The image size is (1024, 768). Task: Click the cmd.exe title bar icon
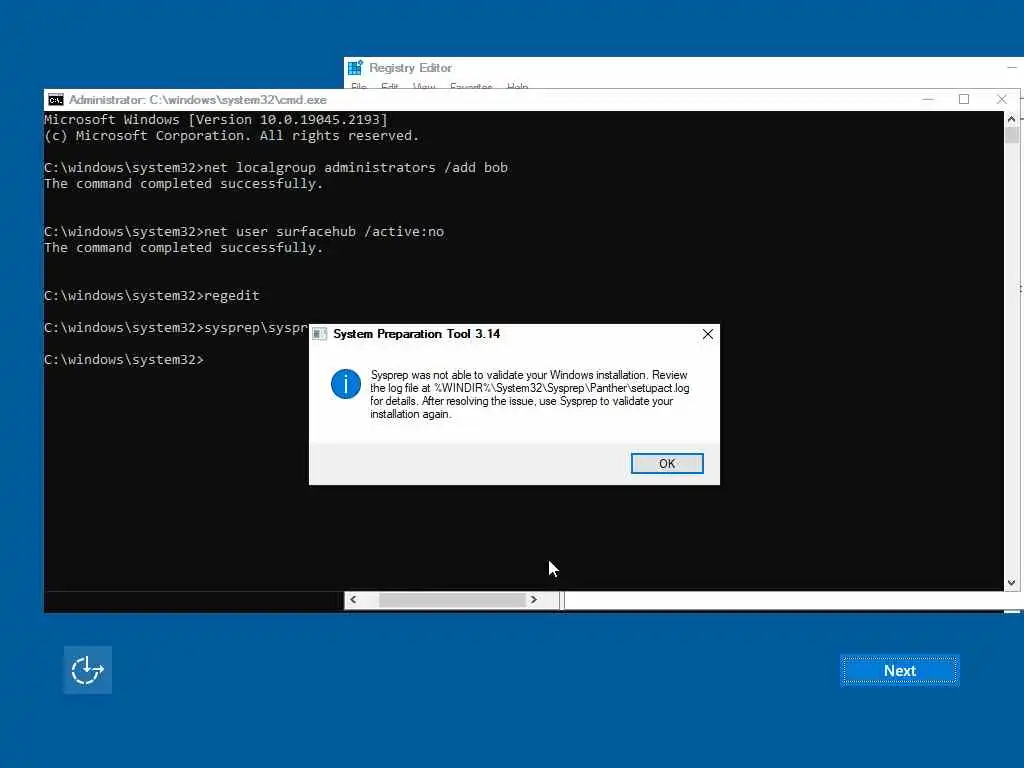pyautogui.click(x=56, y=100)
